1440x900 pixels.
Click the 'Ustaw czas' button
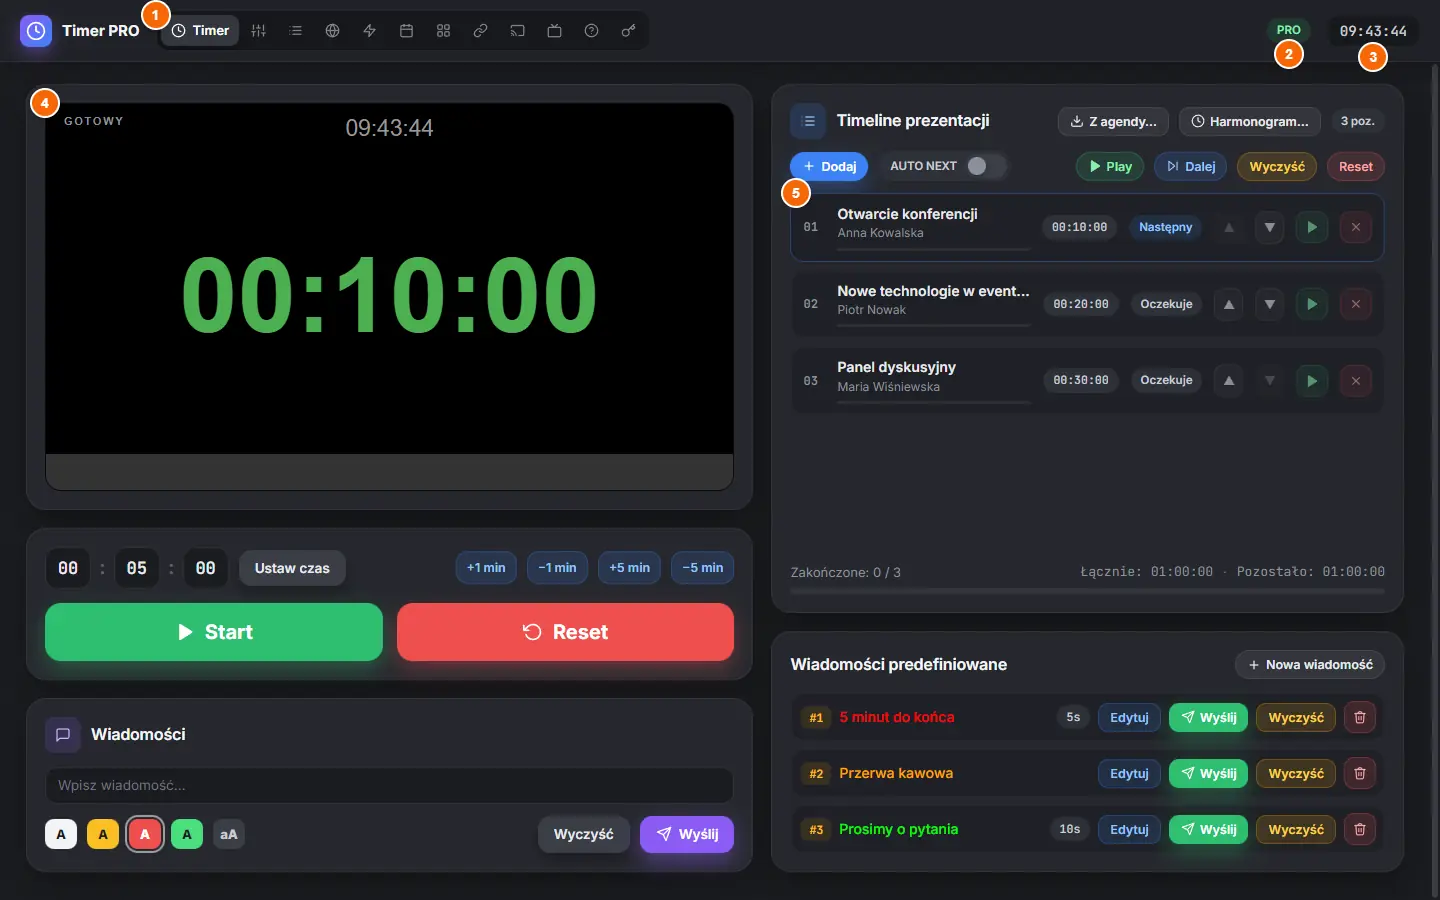292,568
